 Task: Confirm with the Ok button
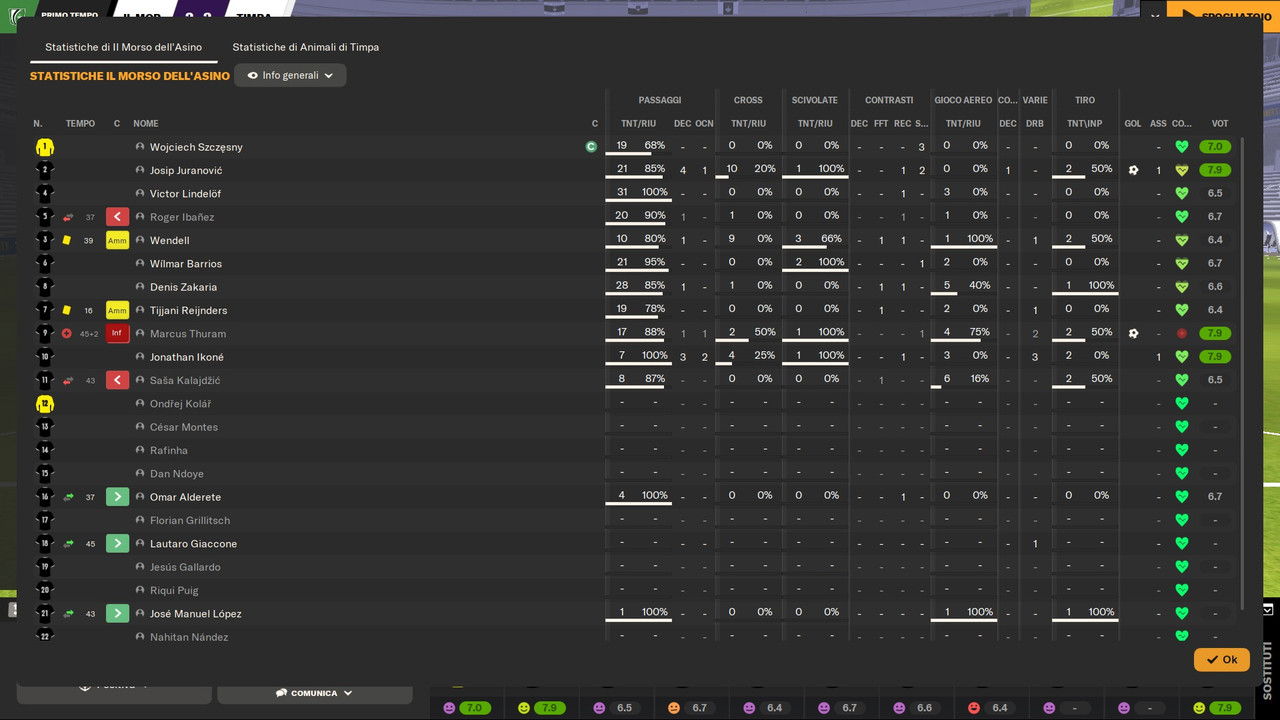[1221, 660]
